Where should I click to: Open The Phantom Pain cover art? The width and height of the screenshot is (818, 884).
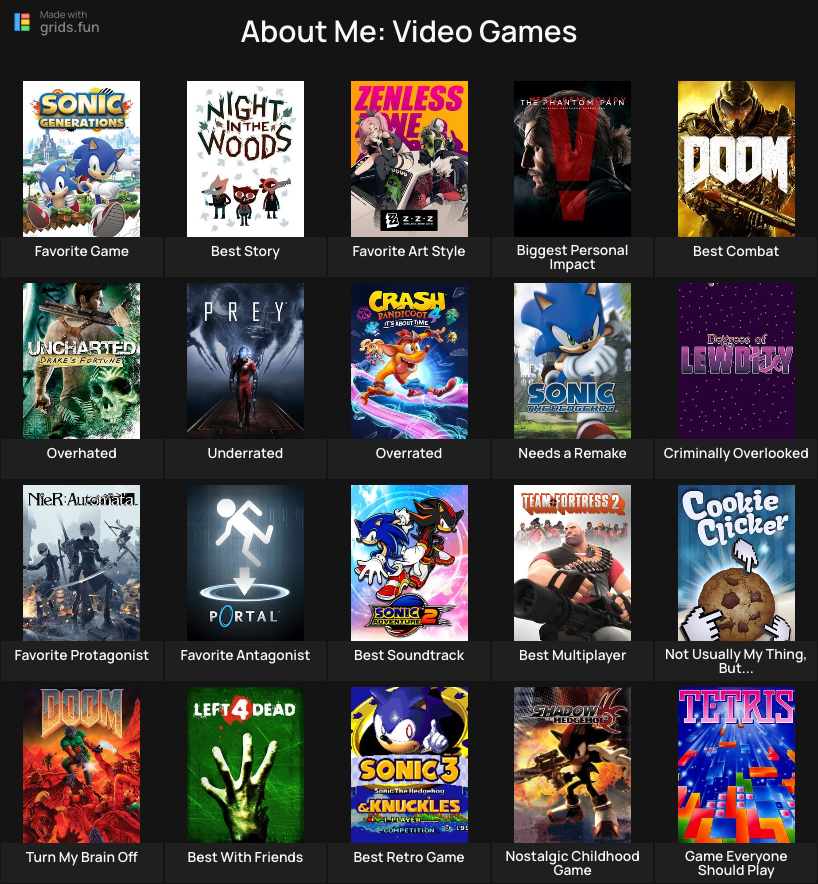point(572,159)
